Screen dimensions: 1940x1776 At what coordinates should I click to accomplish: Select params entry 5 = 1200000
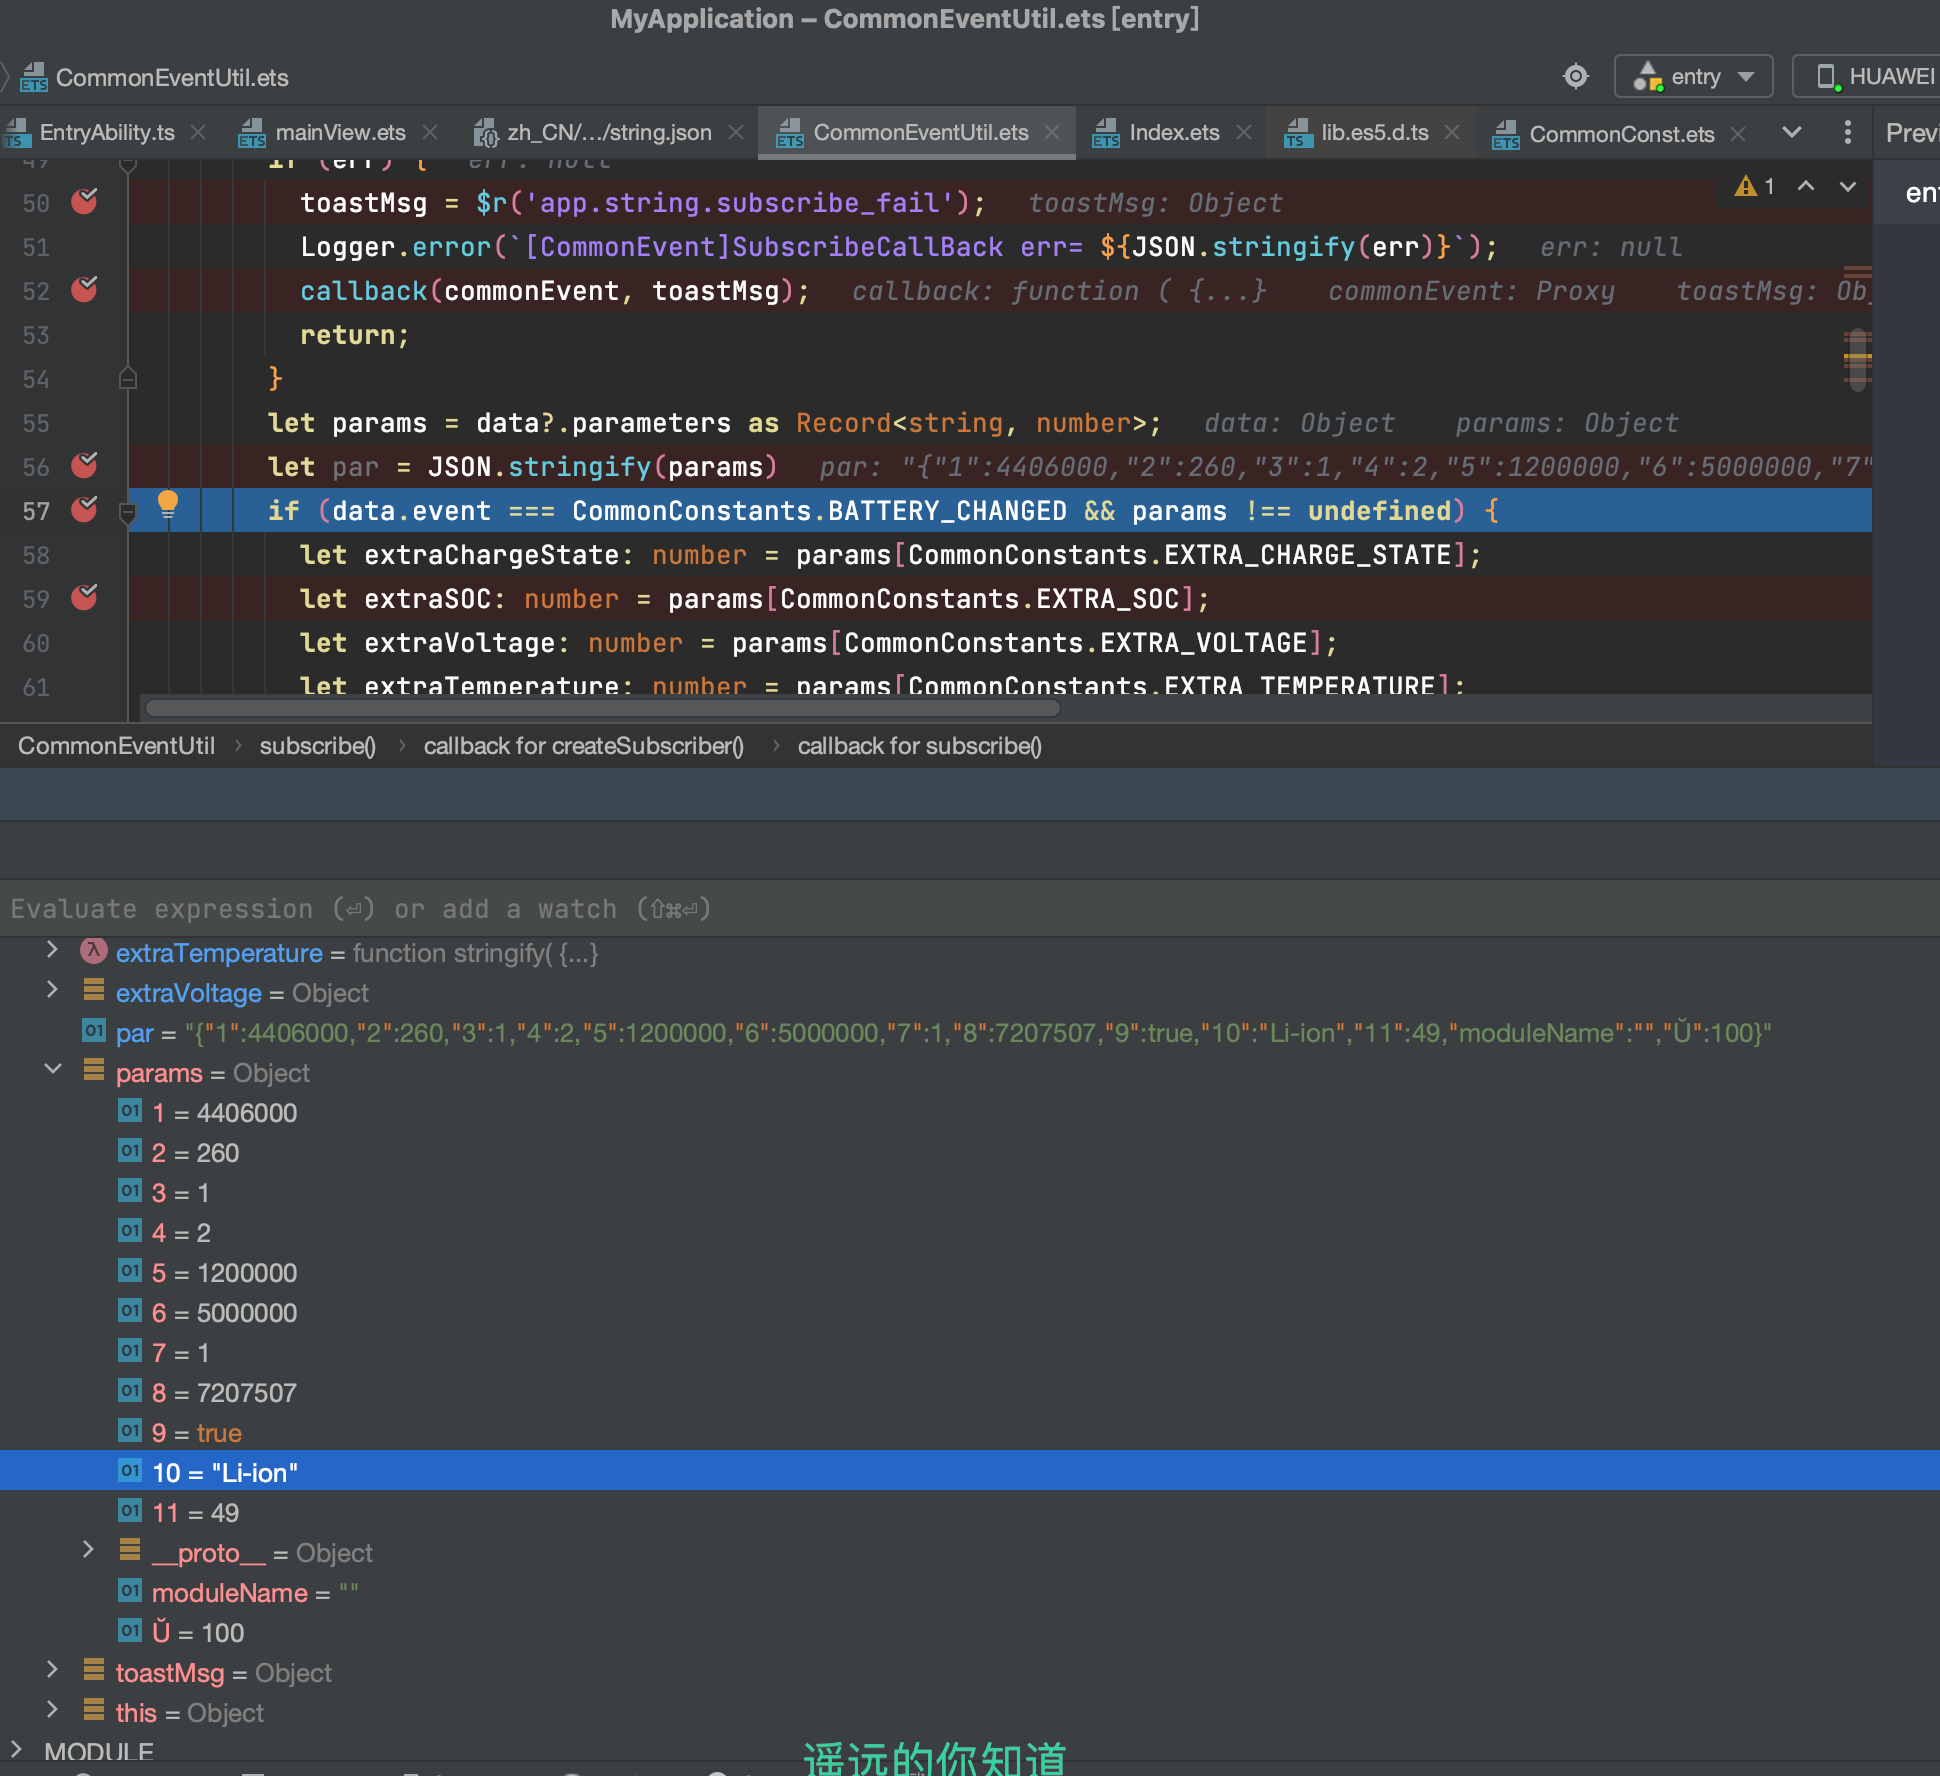point(970,1273)
